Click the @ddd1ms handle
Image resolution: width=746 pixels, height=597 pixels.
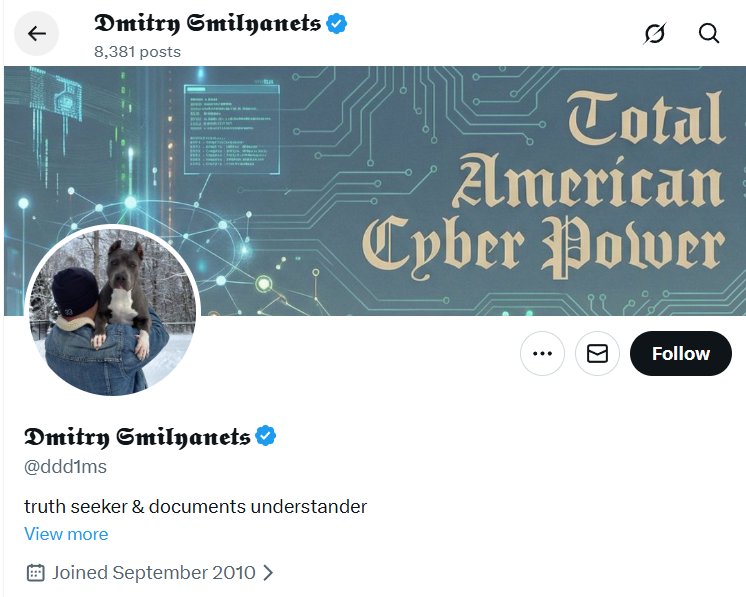point(65,467)
